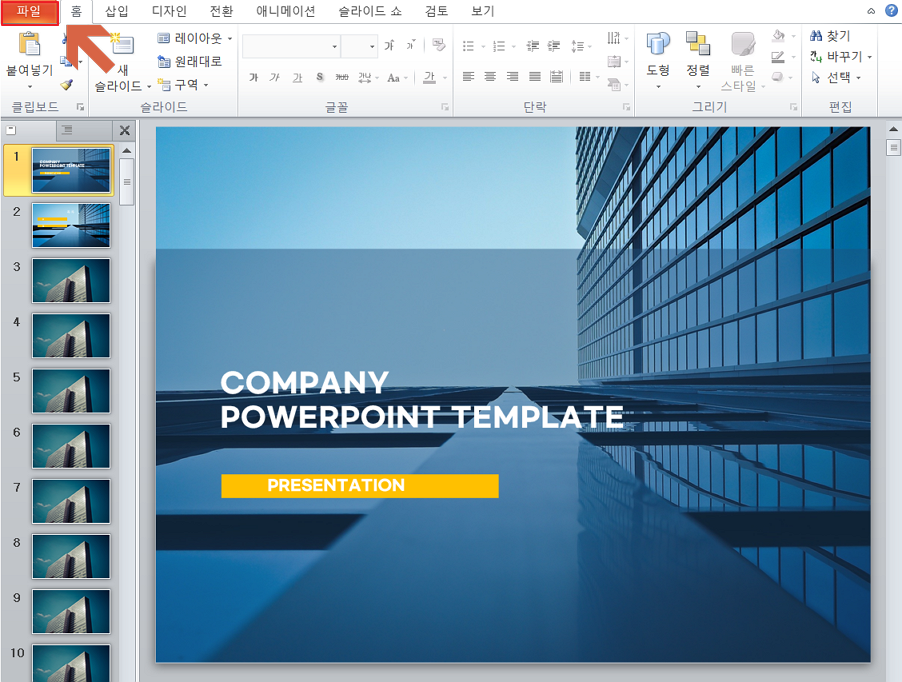Image resolution: width=902 pixels, height=682 pixels.
Task: Toggle Center text alignment
Action: (490, 76)
